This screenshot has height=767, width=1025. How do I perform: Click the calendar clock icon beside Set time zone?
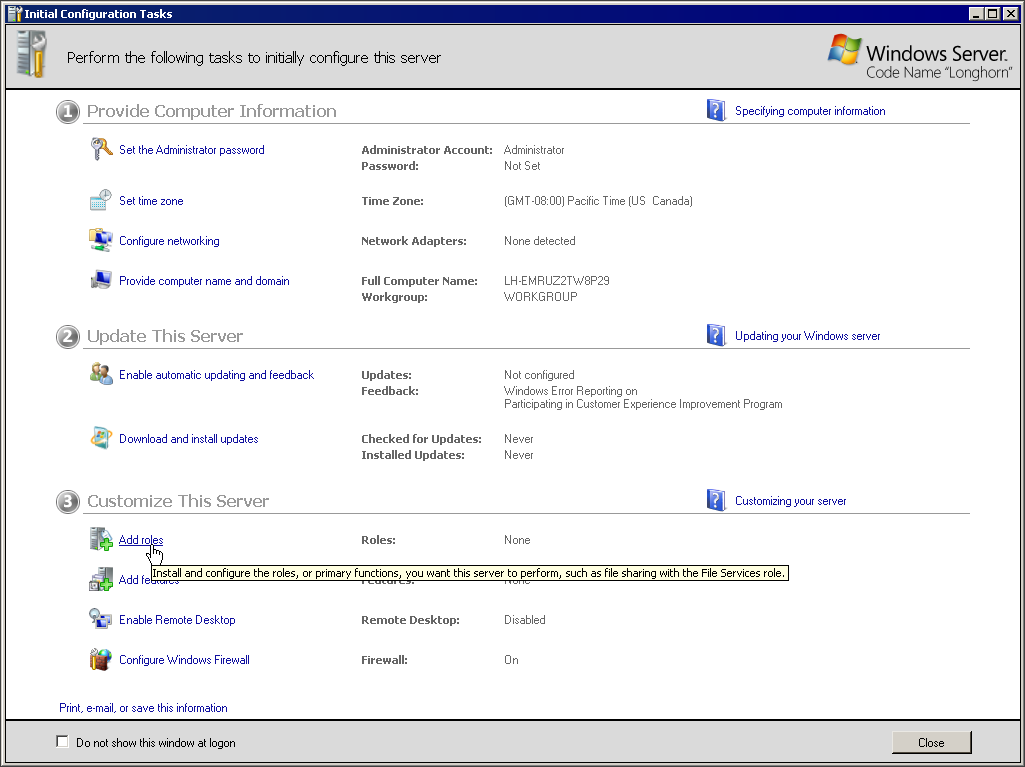pyautogui.click(x=101, y=200)
